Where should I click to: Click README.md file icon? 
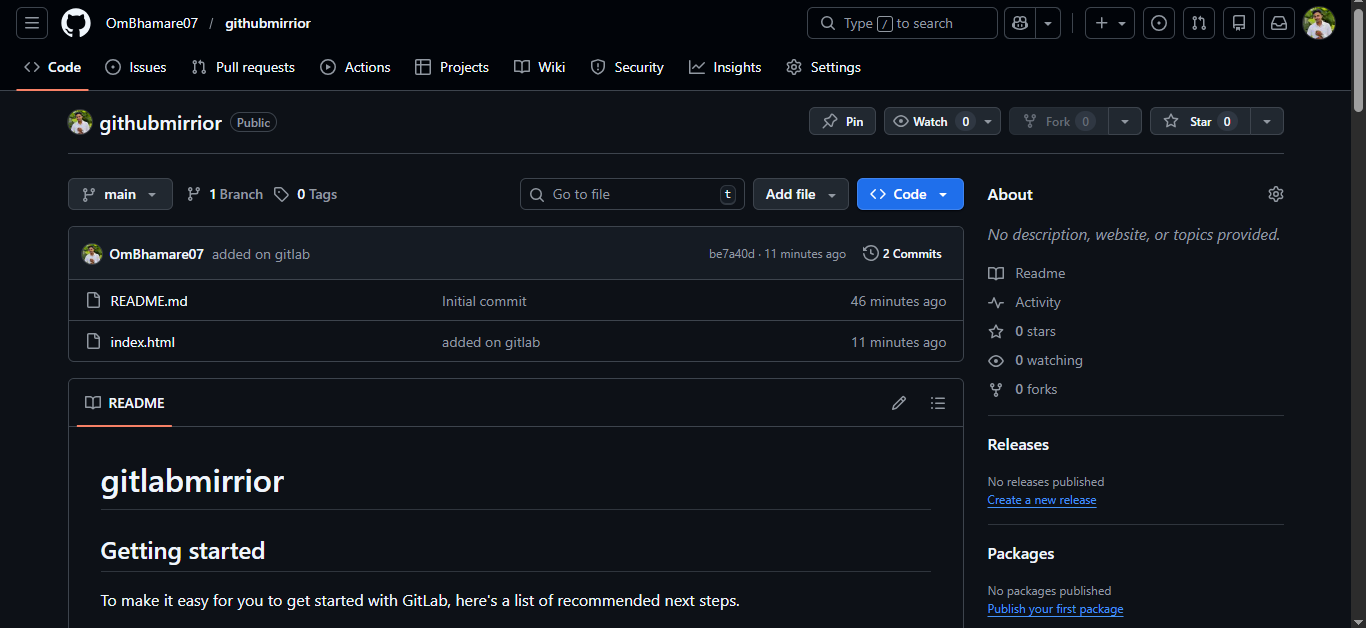tap(94, 301)
